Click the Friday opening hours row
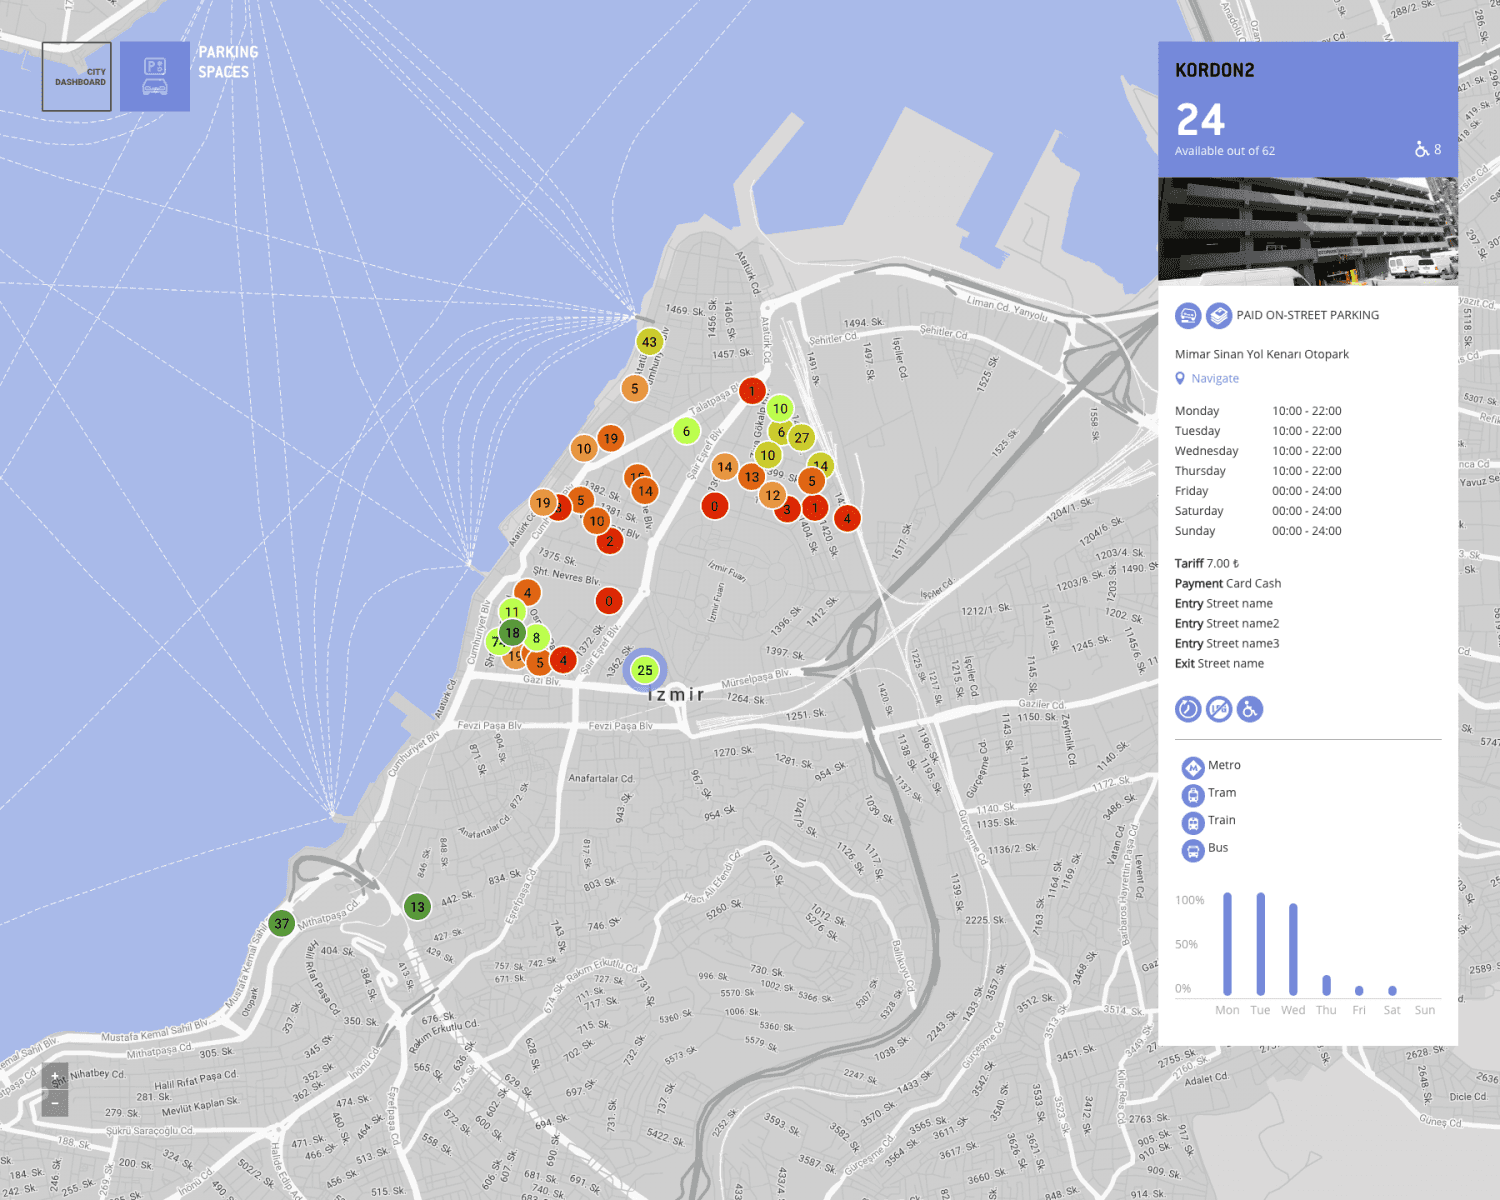The width and height of the screenshot is (1500, 1200). point(1258,491)
